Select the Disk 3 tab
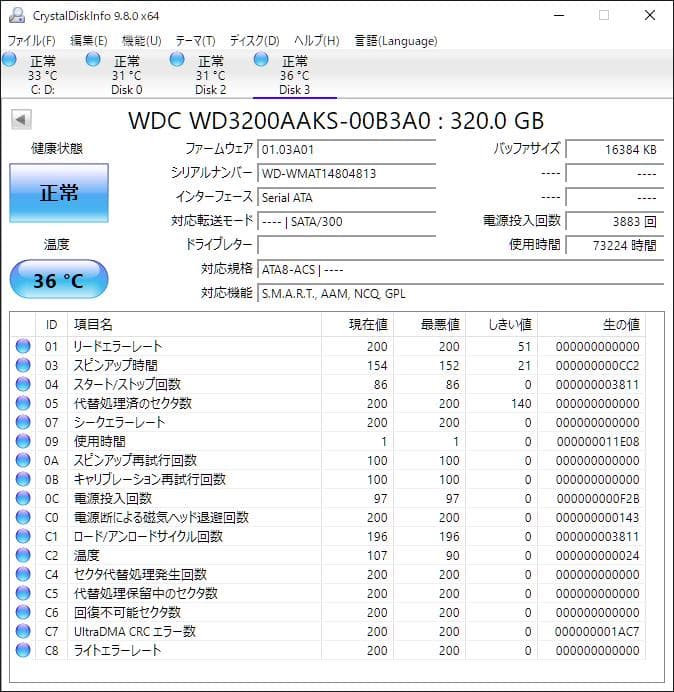Viewport: 674px width, 692px height. pos(294,75)
